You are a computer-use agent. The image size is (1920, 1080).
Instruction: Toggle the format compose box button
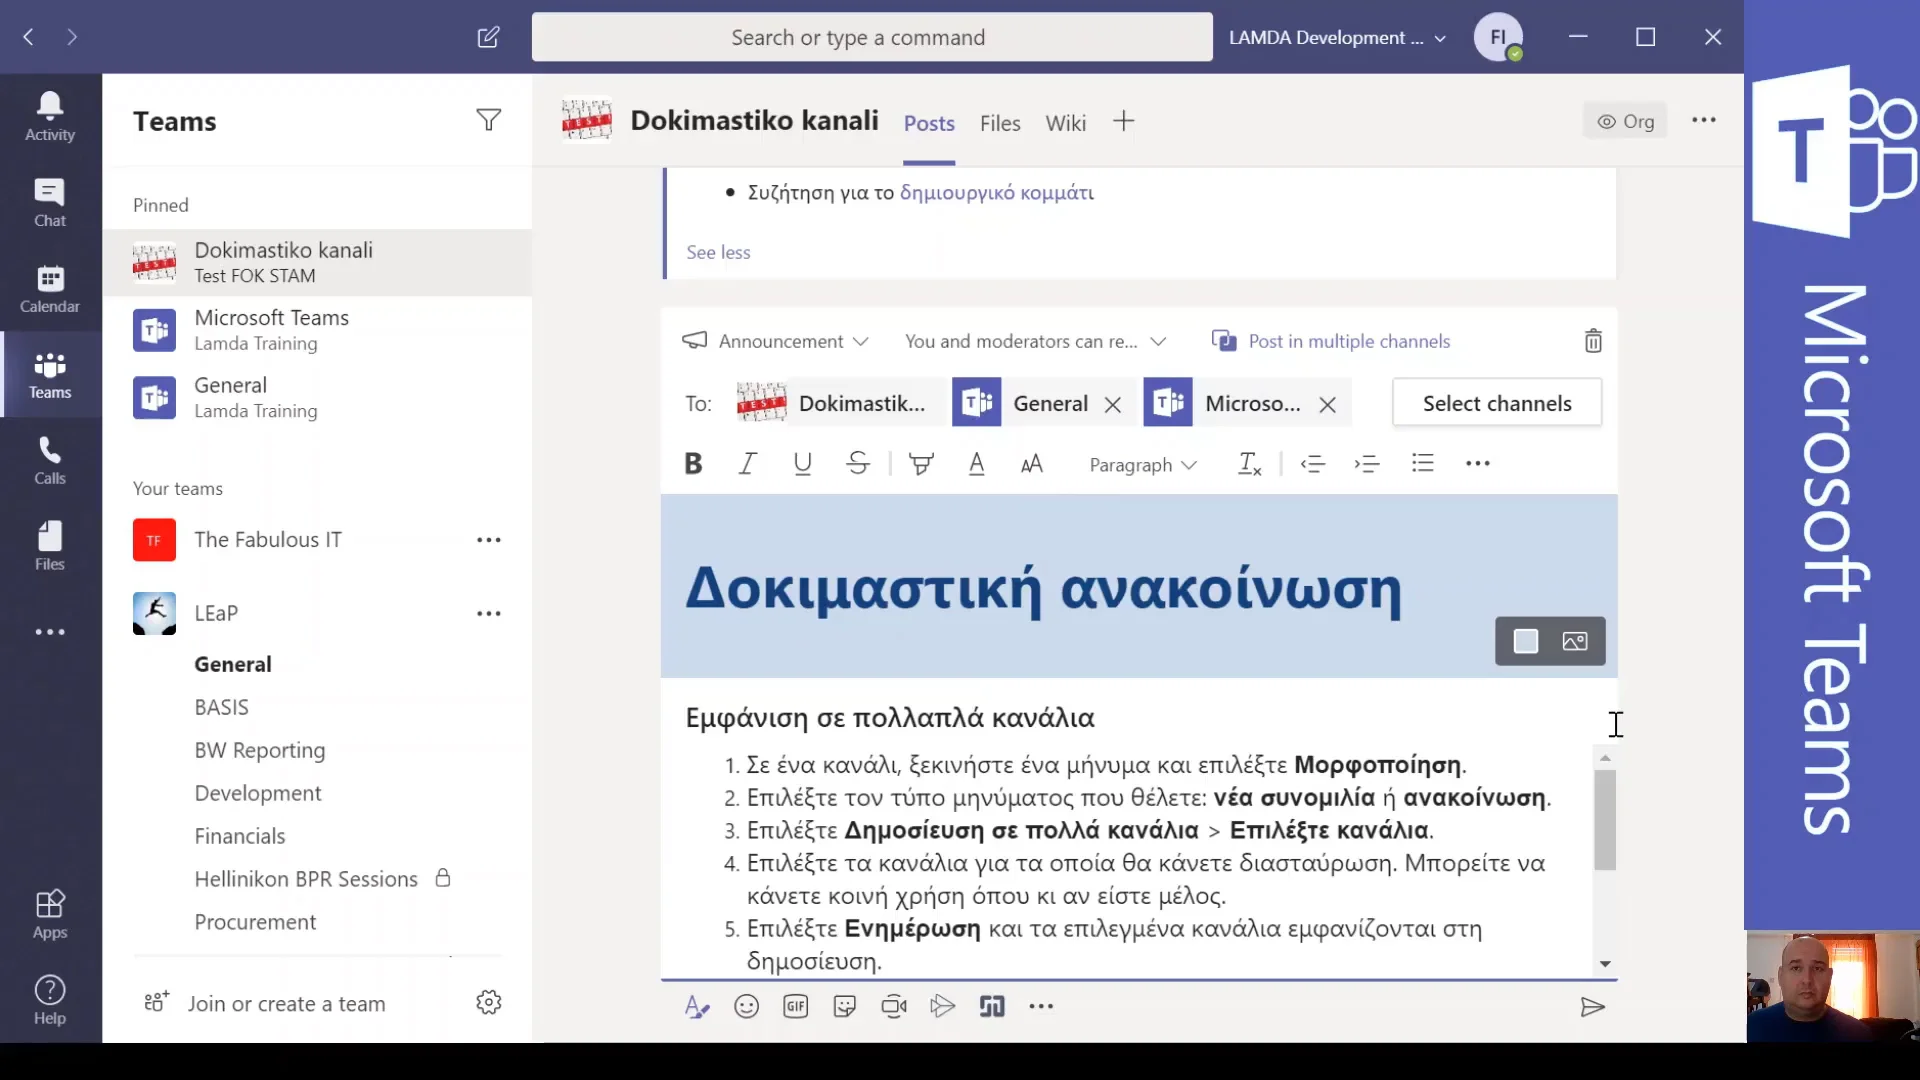coord(697,1007)
